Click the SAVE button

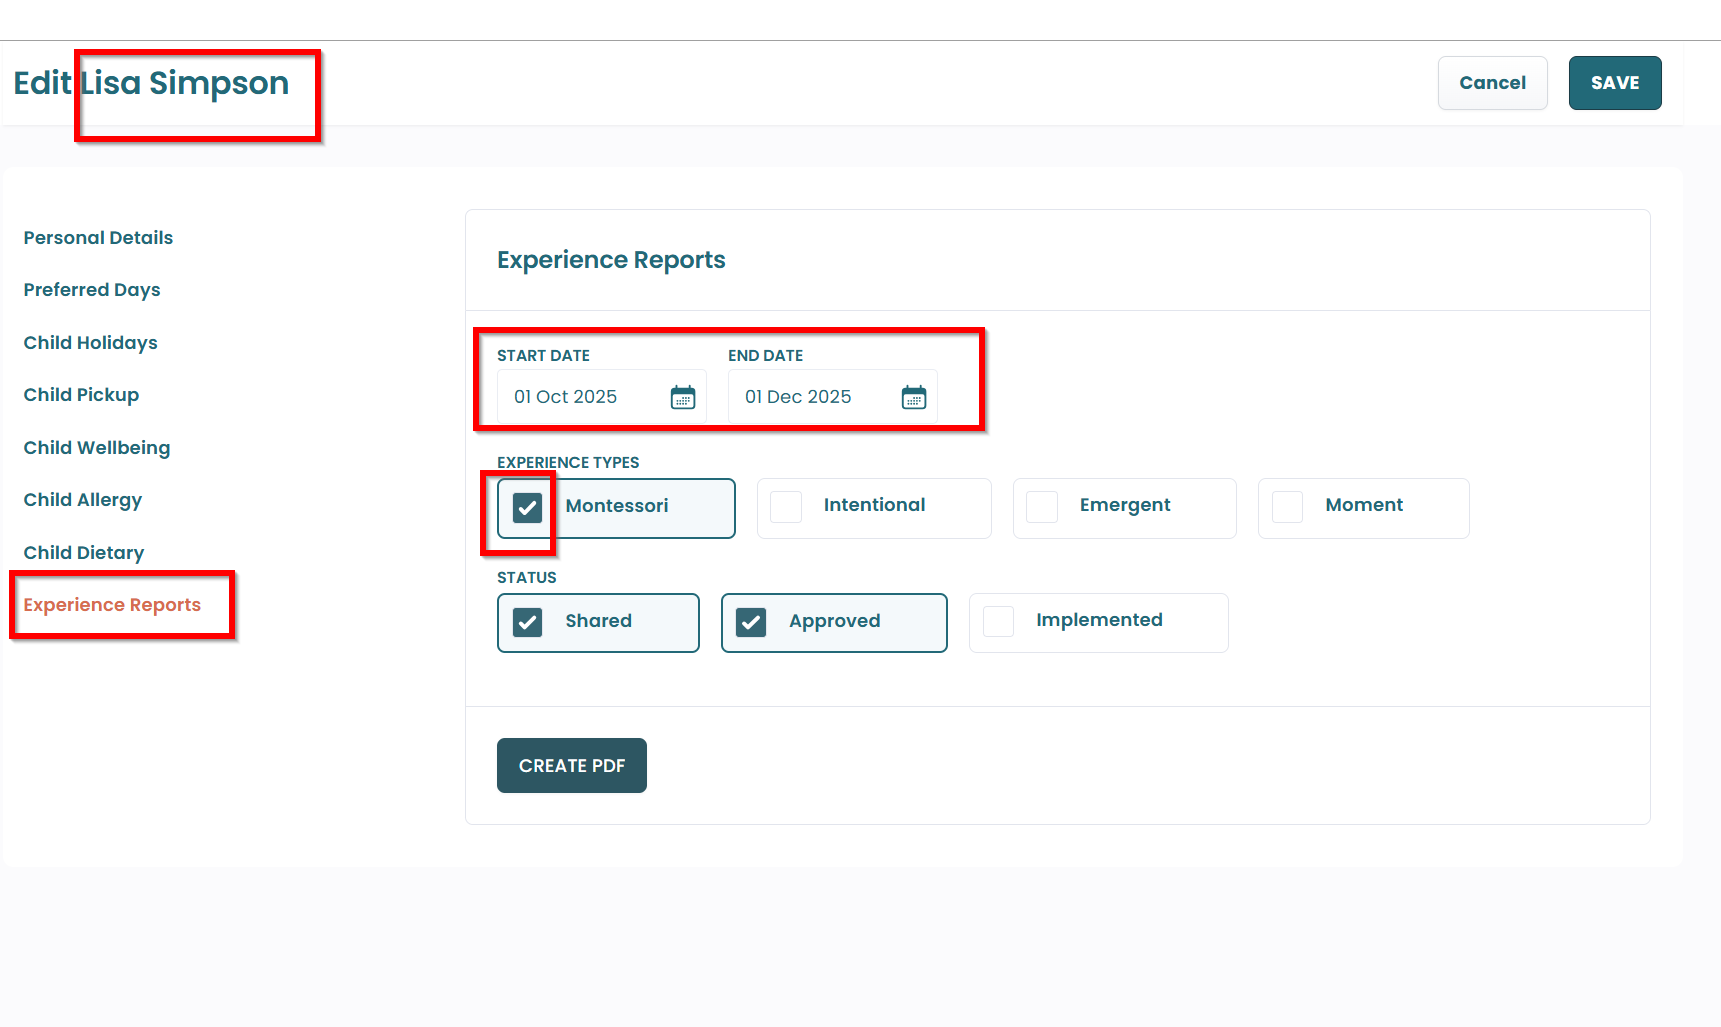(x=1614, y=83)
